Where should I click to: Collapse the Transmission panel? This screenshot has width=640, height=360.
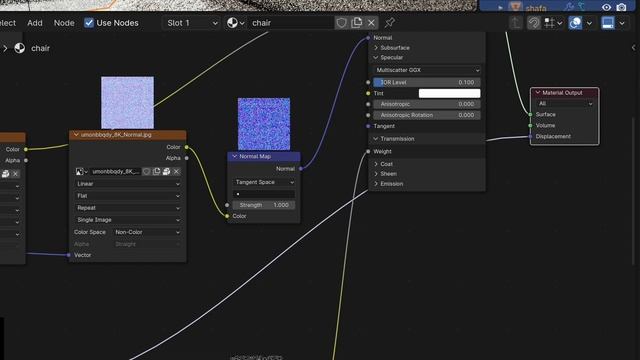tap(376, 139)
